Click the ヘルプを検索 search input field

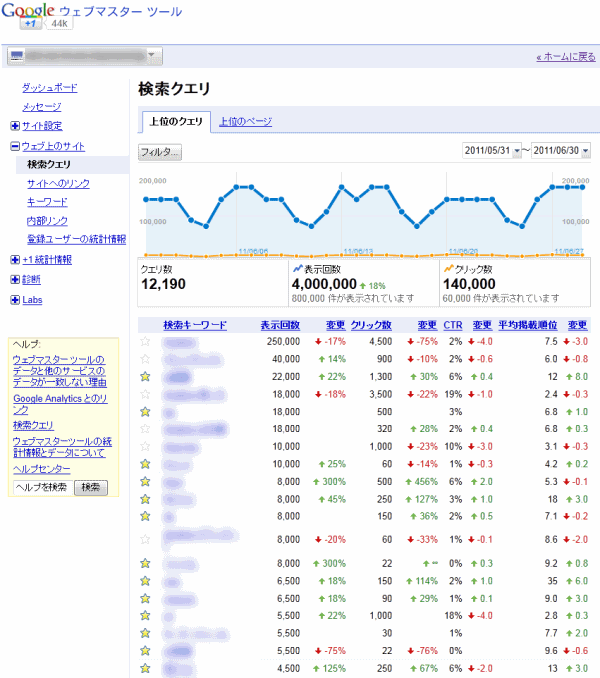coord(41,487)
